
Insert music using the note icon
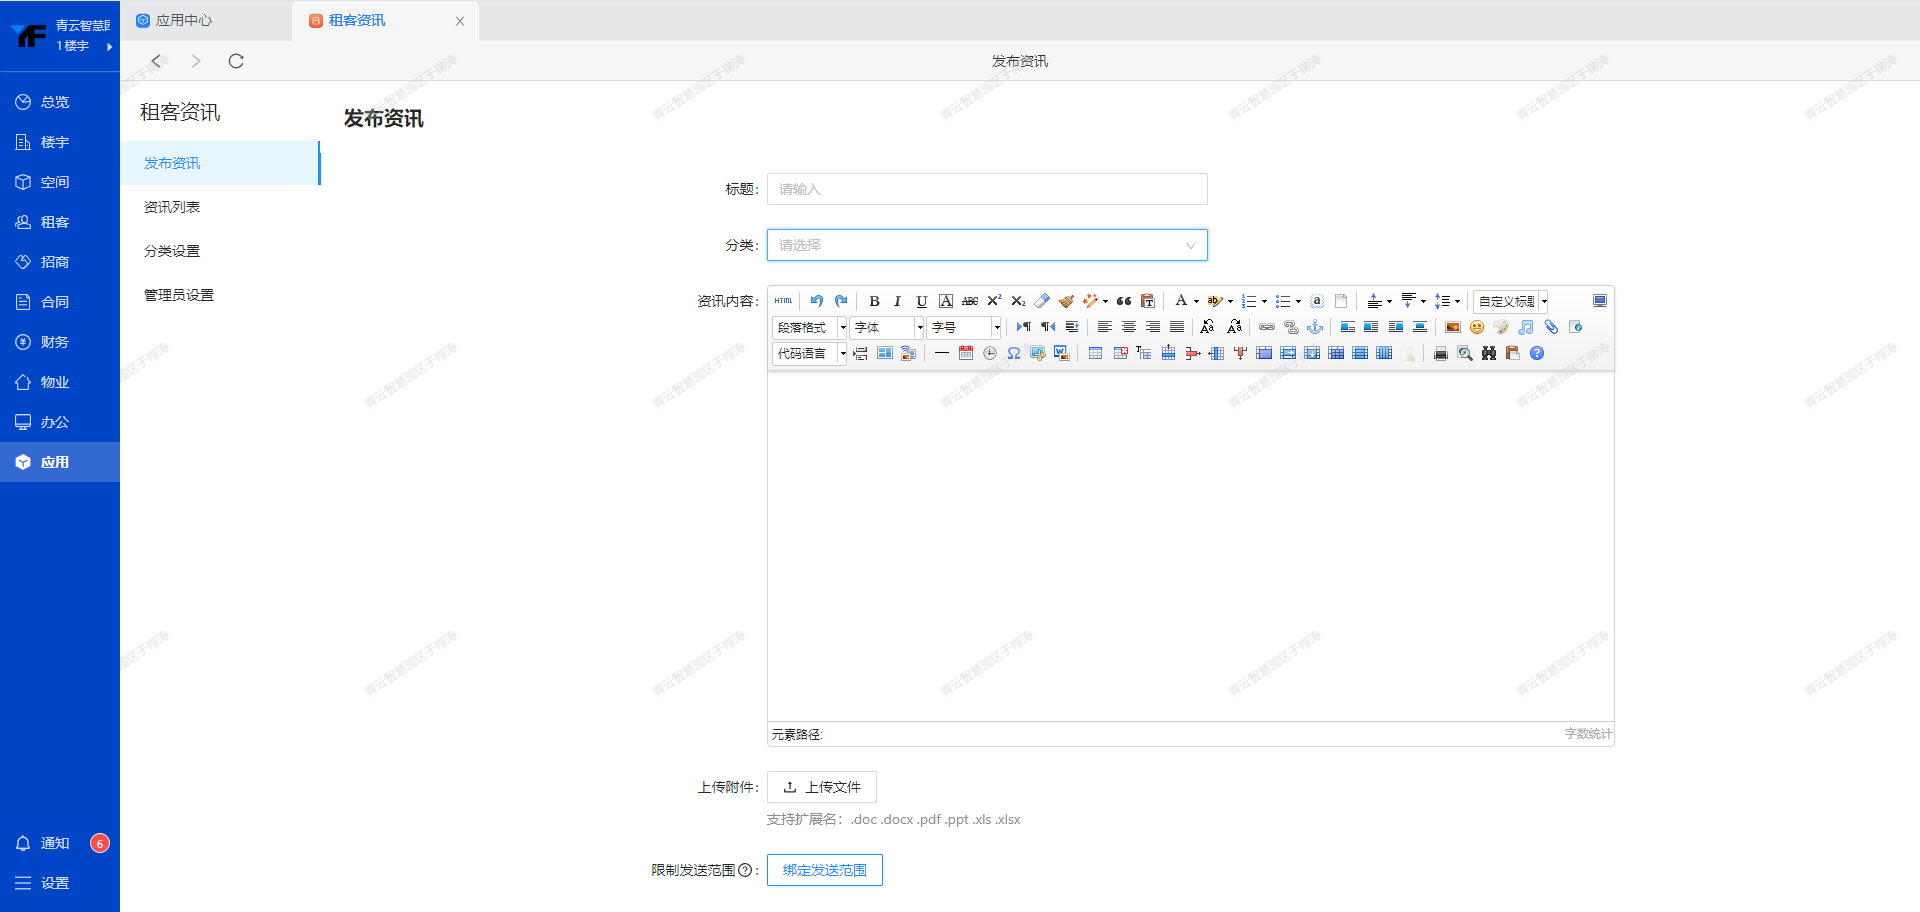tap(1525, 327)
